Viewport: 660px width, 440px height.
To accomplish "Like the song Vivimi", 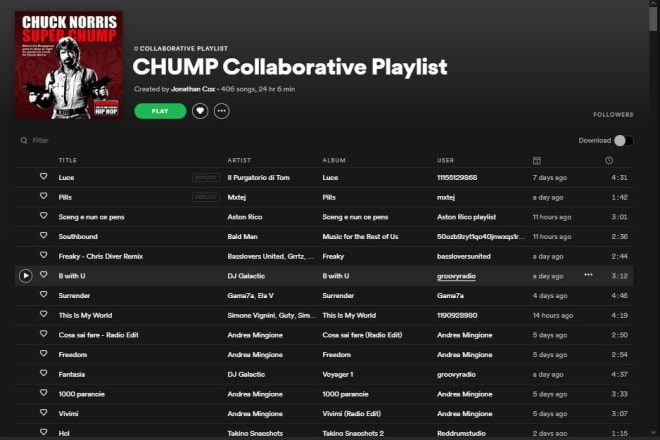I will [43, 413].
